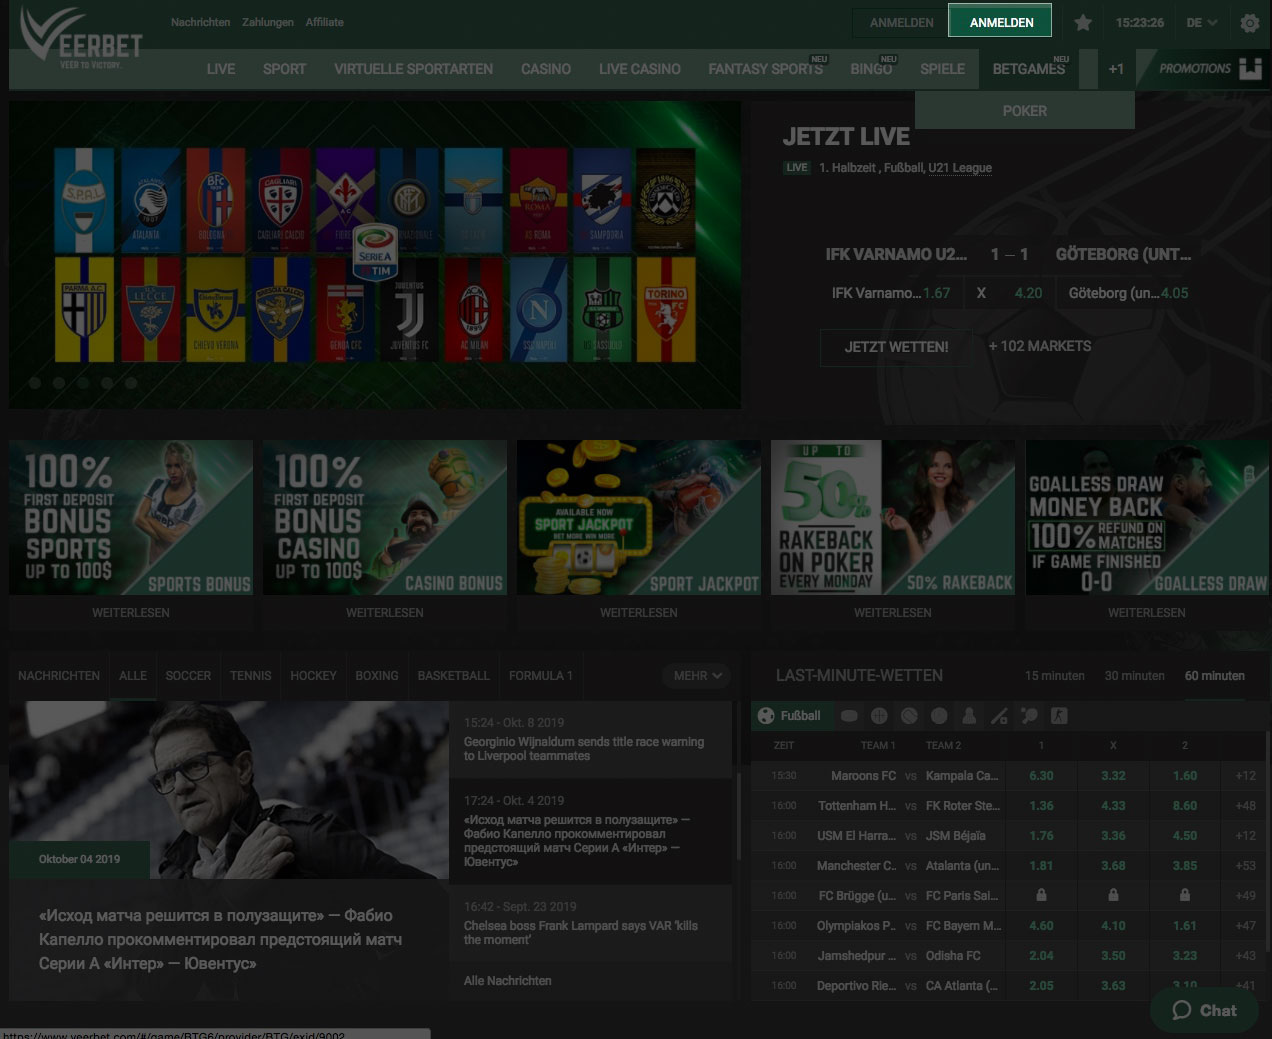Click Serie A TIM logo on banner
This screenshot has width=1272, height=1039.
tap(375, 253)
